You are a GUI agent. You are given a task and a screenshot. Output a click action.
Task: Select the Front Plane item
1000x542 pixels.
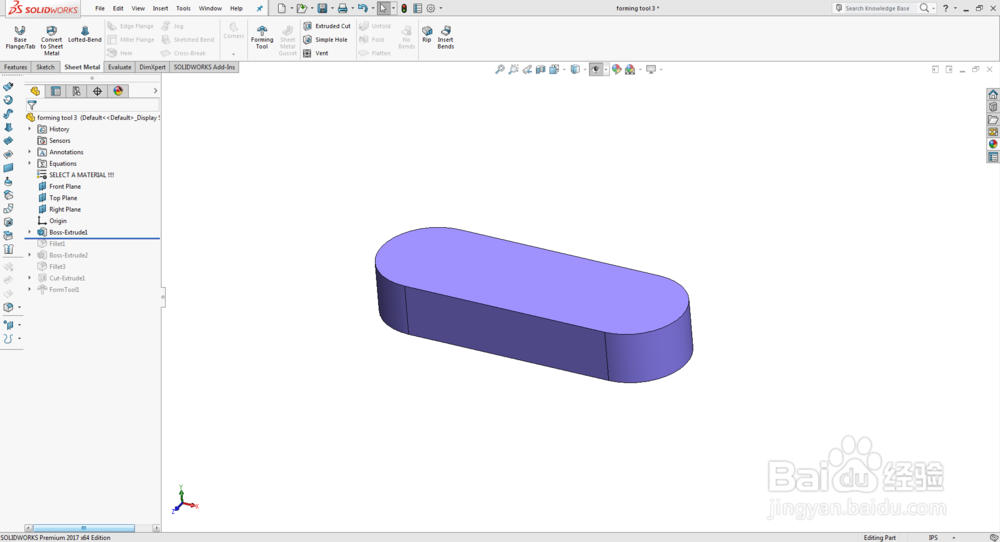59,186
